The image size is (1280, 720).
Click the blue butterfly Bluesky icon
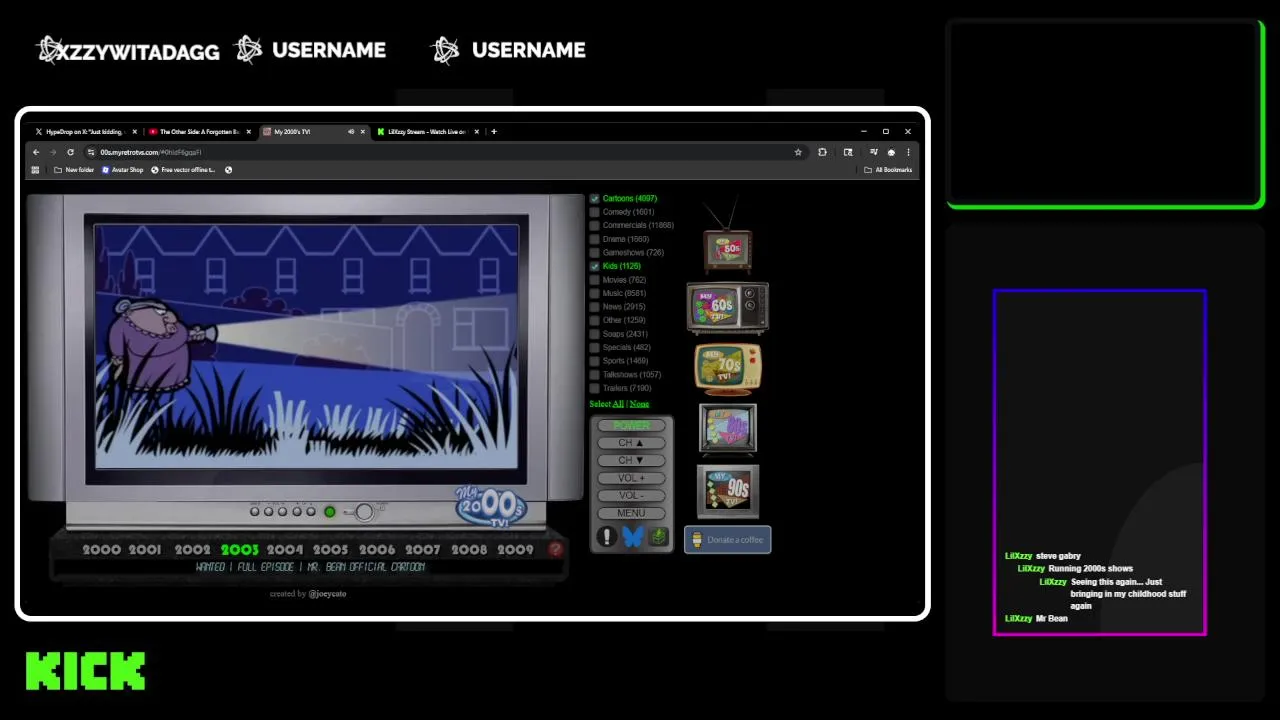point(632,537)
